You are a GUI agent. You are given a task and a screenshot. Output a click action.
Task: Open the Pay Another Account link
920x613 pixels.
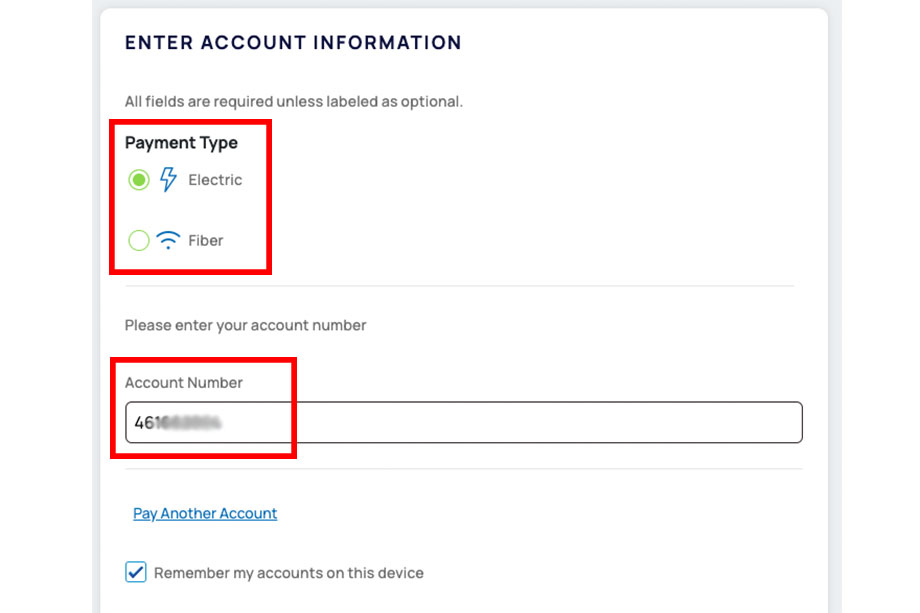(205, 513)
